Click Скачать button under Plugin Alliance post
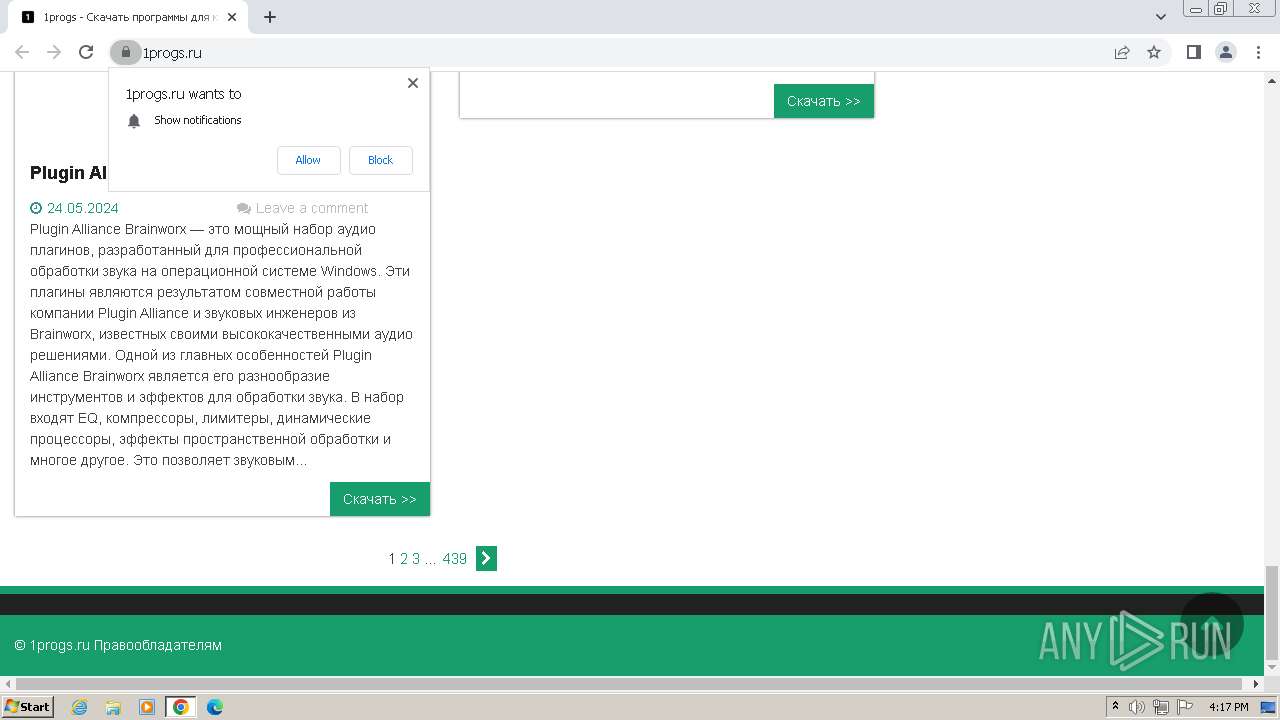Image resolution: width=1280 pixels, height=720 pixels. [x=380, y=499]
